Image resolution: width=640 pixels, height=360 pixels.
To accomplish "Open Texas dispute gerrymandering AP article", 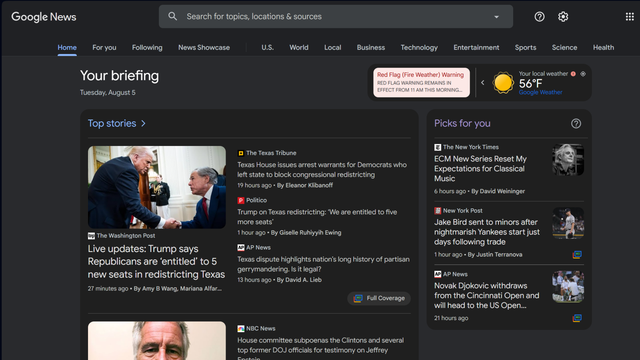I will pyautogui.click(x=324, y=264).
